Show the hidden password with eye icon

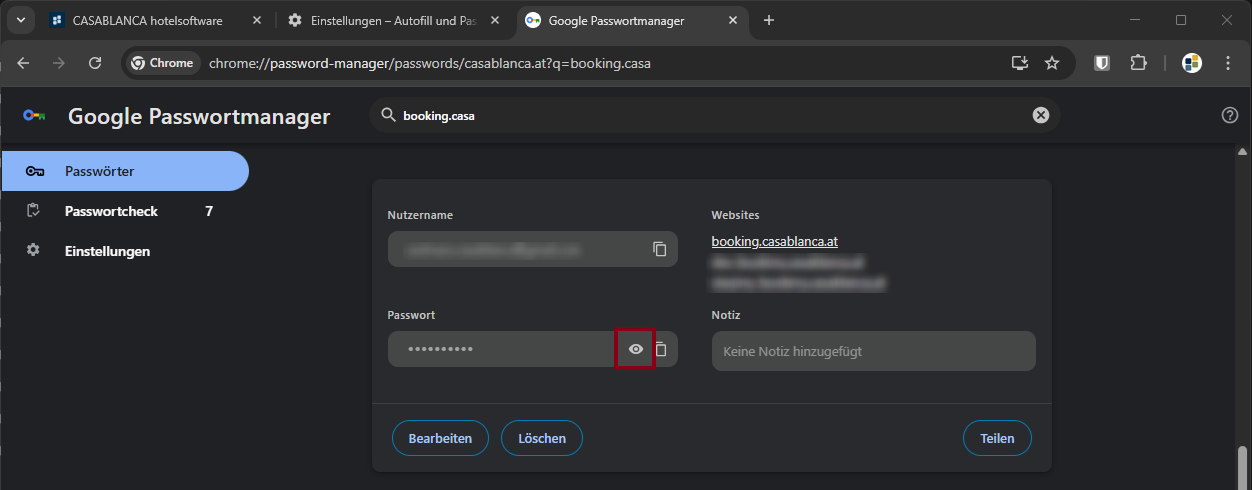coord(635,349)
